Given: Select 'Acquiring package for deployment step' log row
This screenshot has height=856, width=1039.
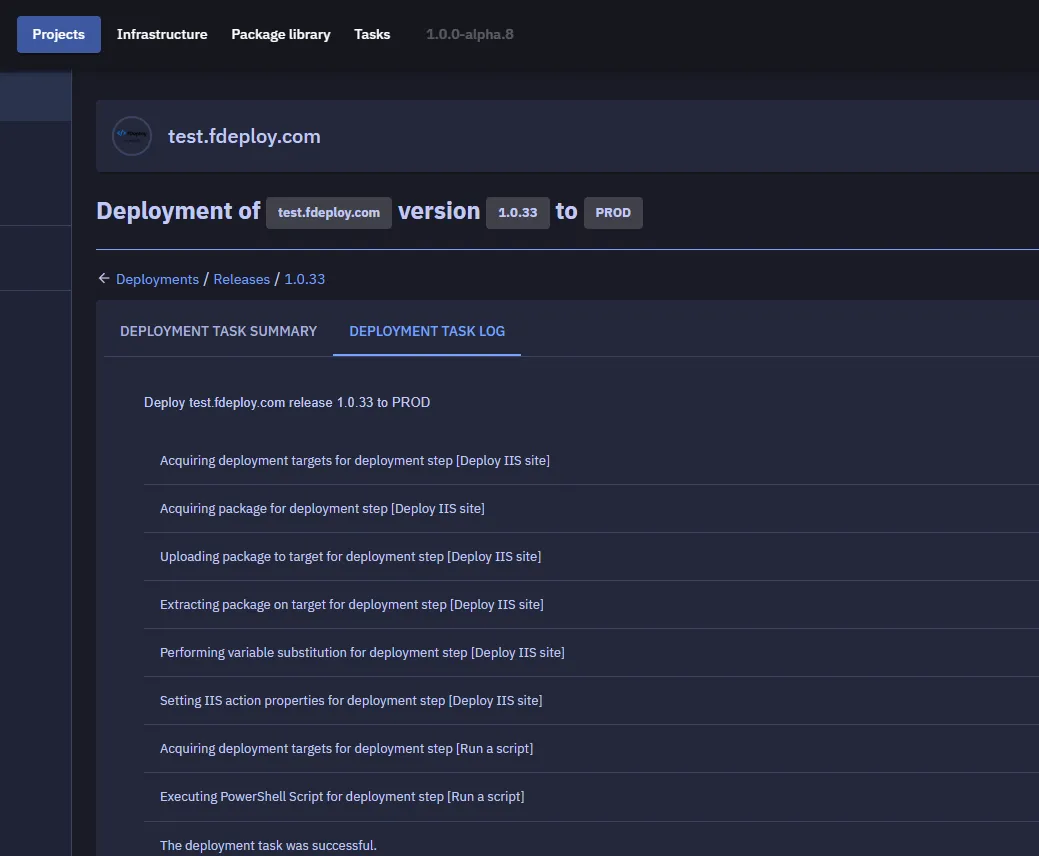Looking at the screenshot, I should click(x=591, y=509).
